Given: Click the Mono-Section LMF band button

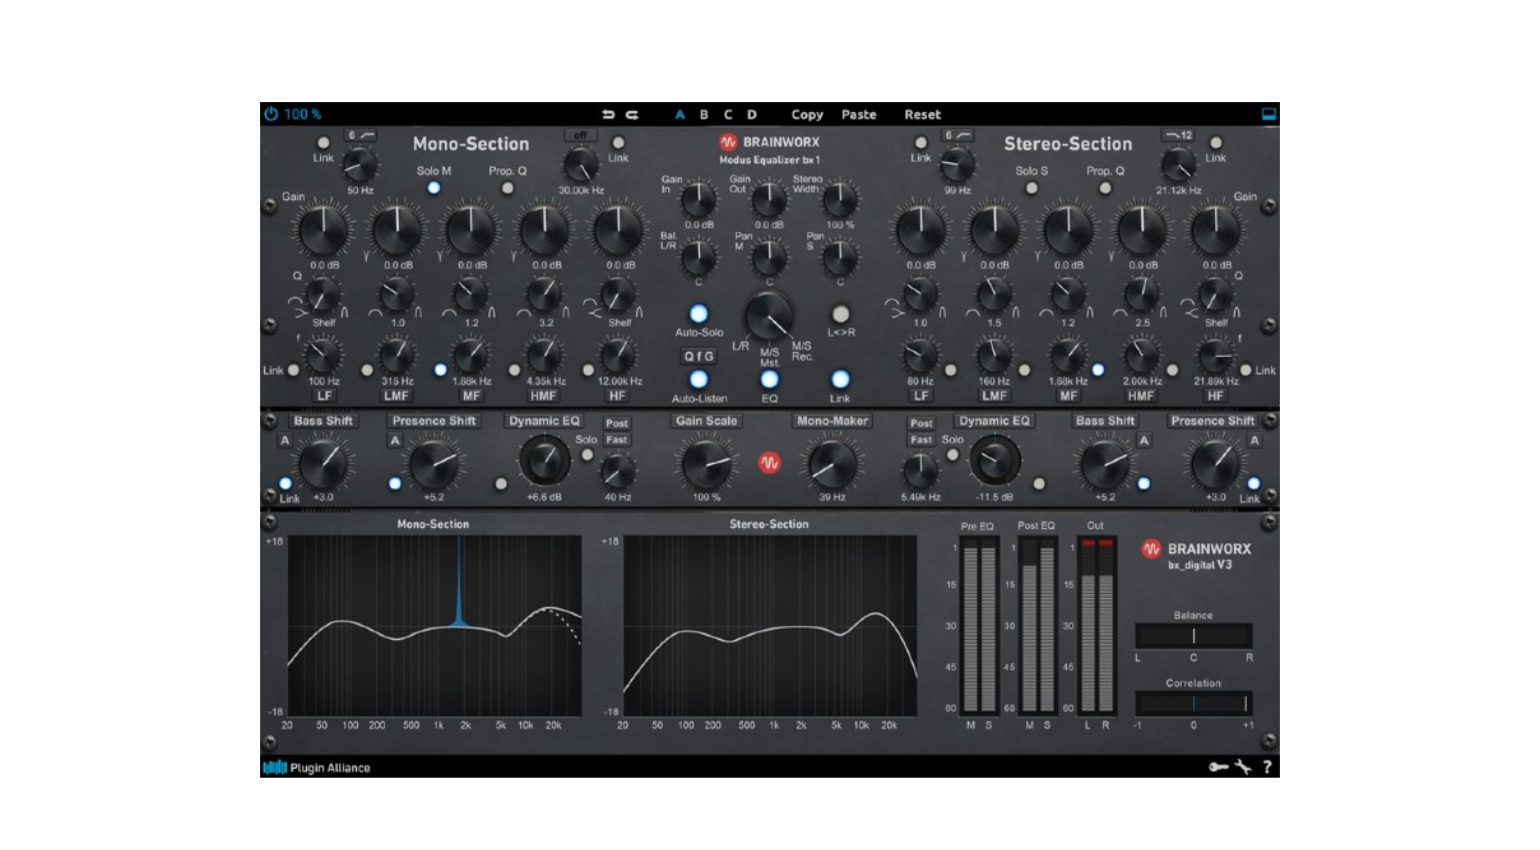Looking at the screenshot, I should [x=397, y=396].
